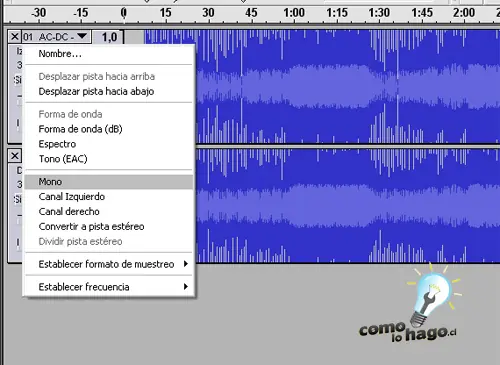Click the 30 second mark on the ruler

(x=208, y=13)
